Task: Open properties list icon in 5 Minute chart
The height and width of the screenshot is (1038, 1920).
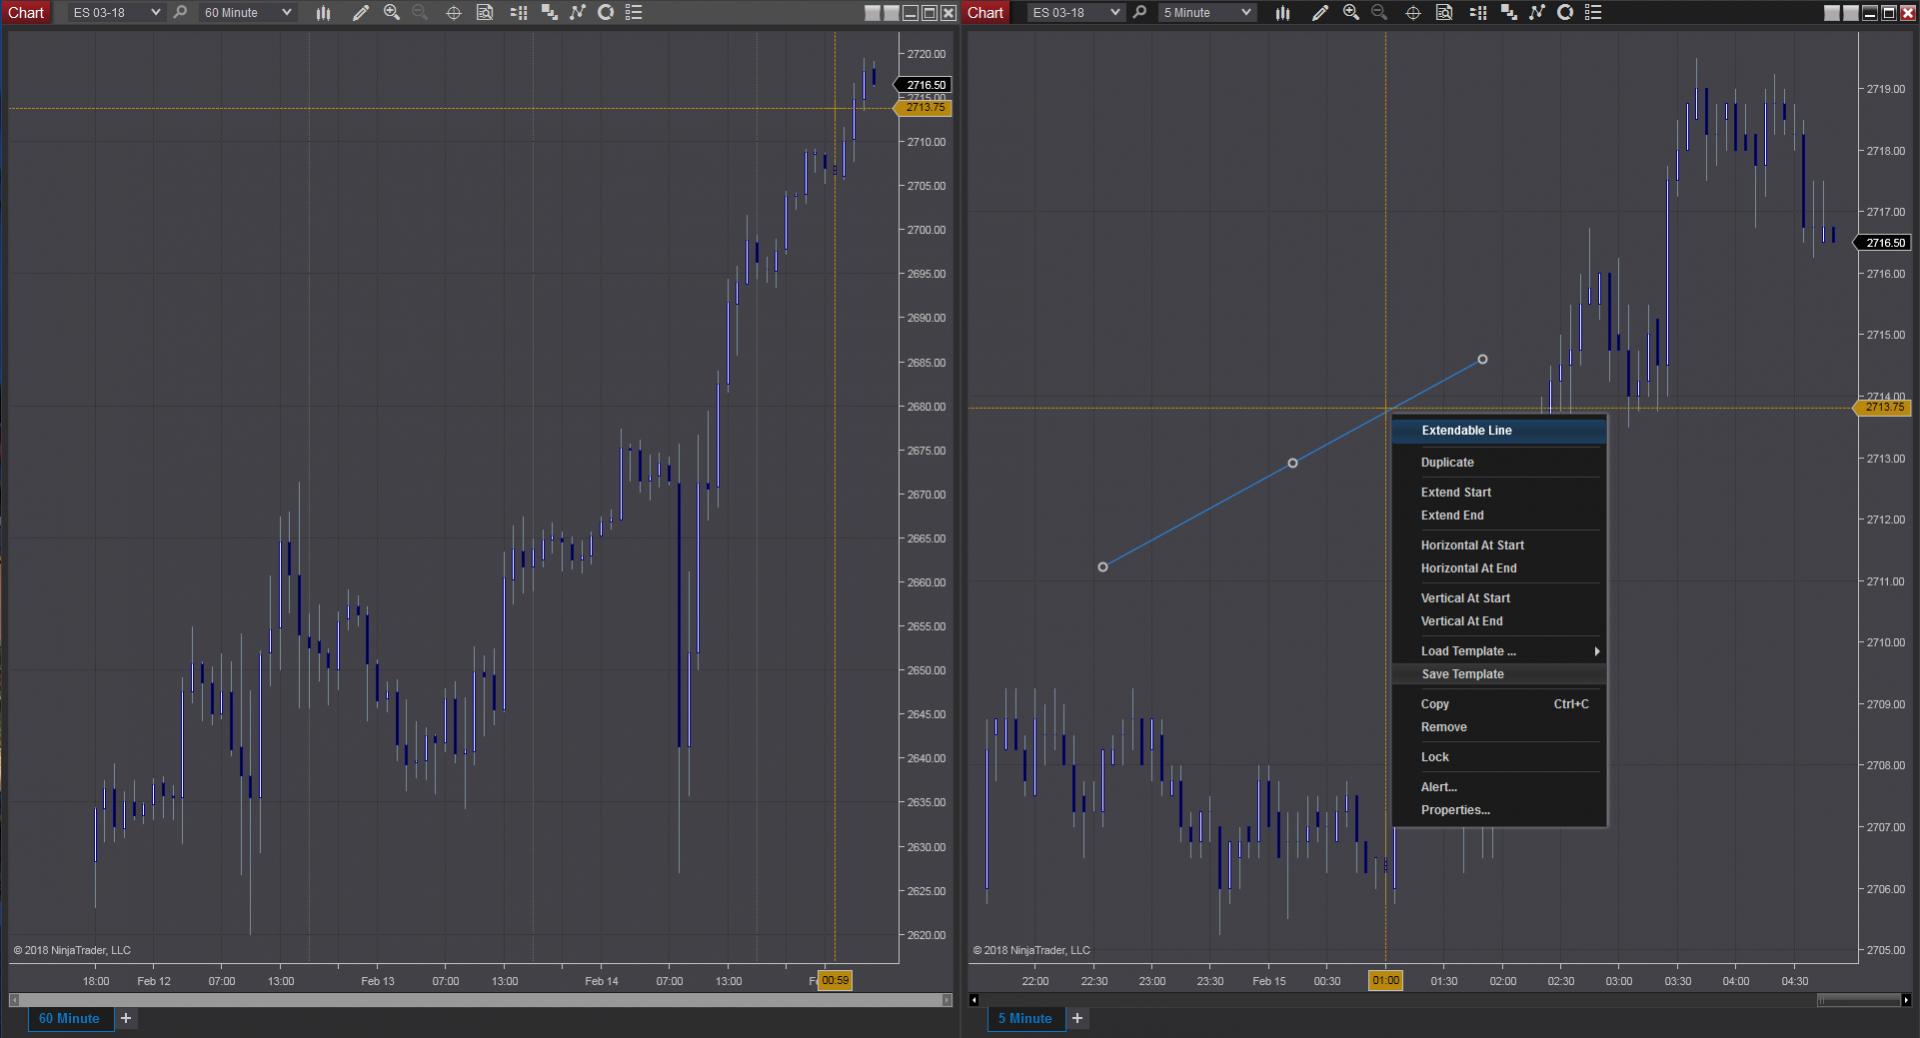Action: [x=1593, y=13]
